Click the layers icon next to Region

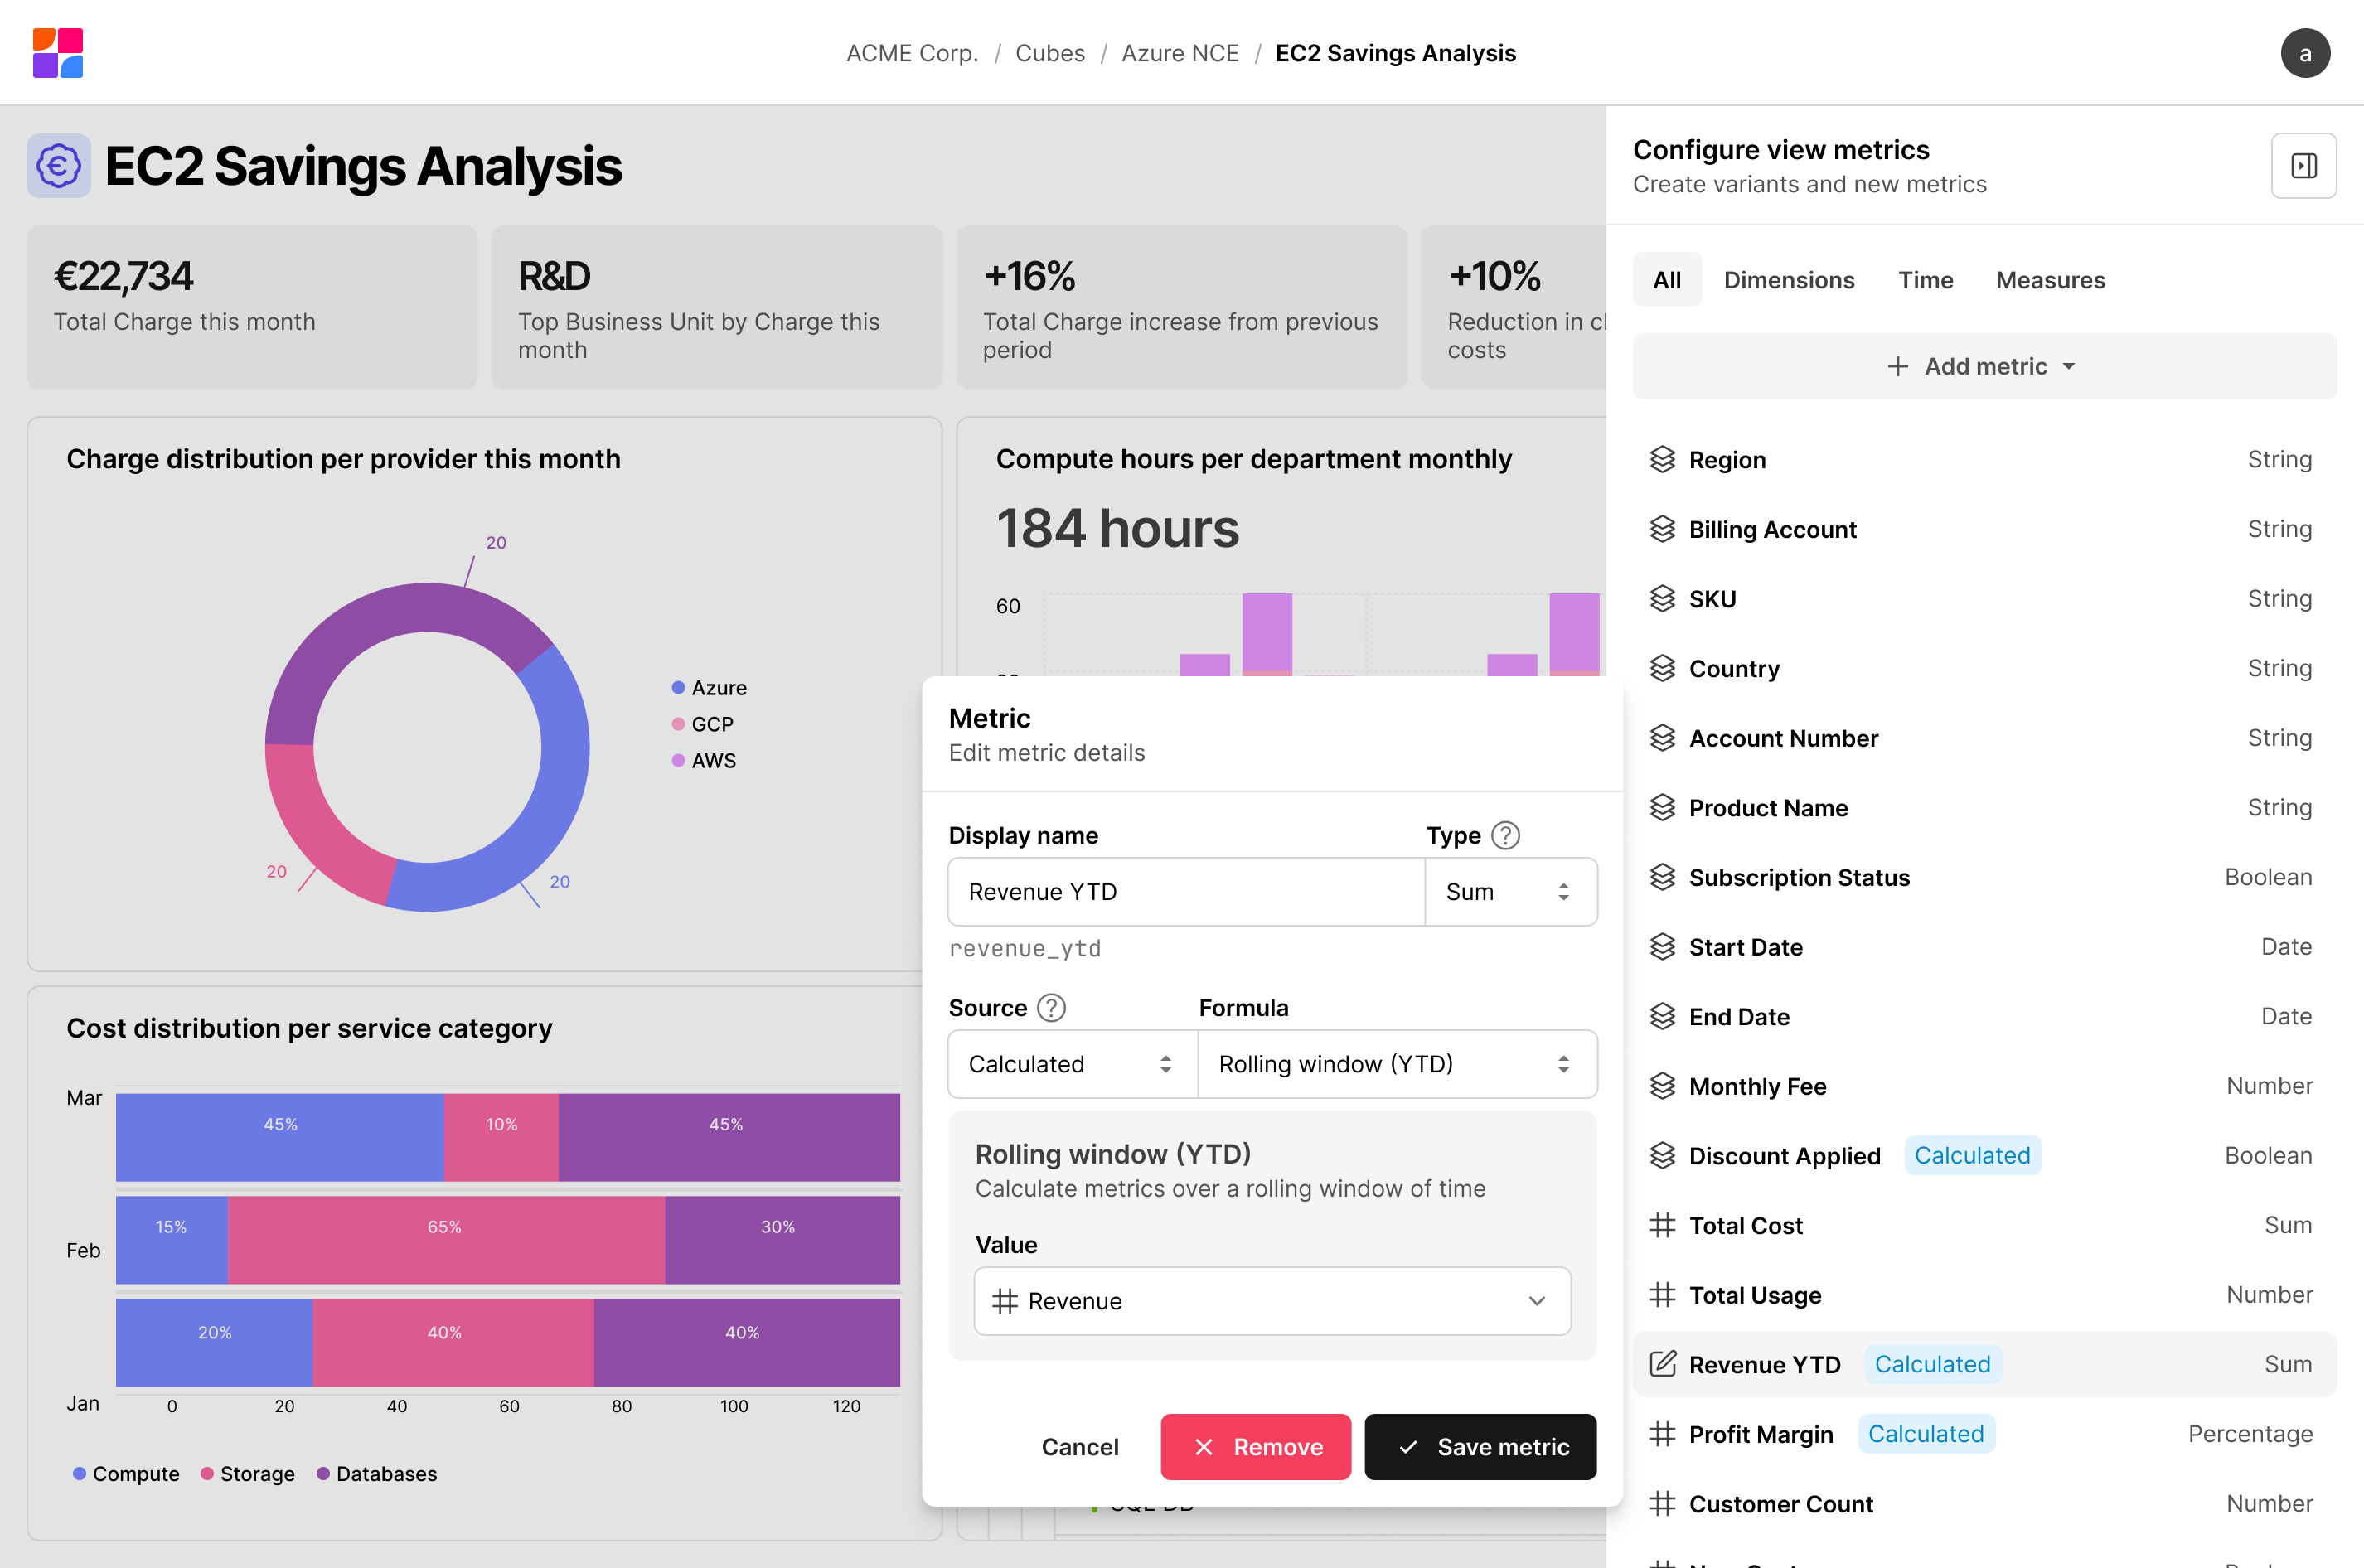[x=1662, y=459]
